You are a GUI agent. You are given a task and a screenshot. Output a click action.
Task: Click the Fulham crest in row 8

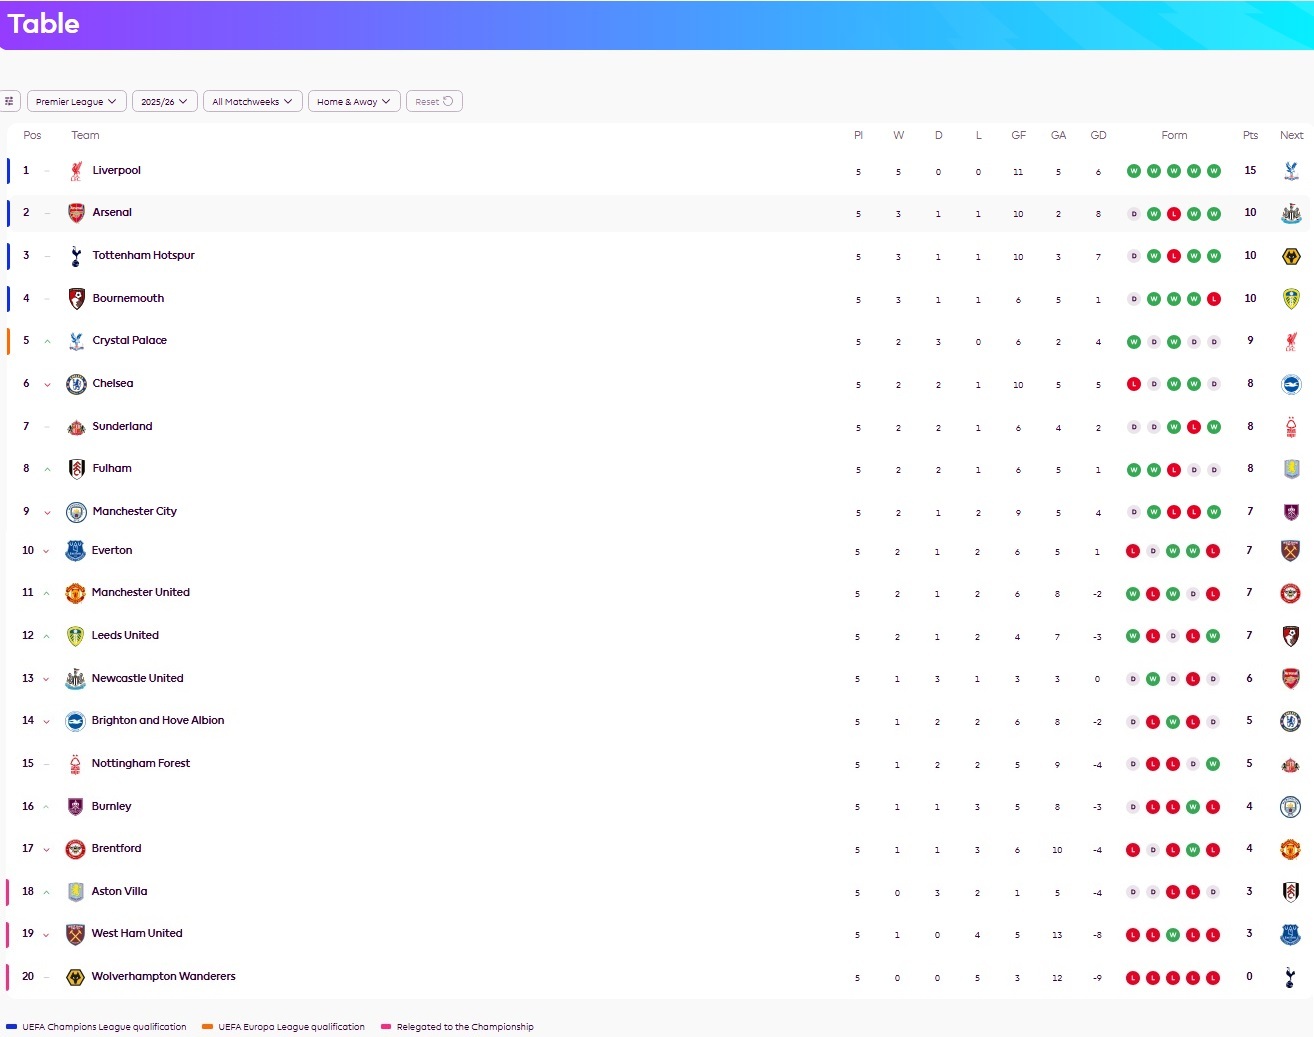[x=76, y=469]
